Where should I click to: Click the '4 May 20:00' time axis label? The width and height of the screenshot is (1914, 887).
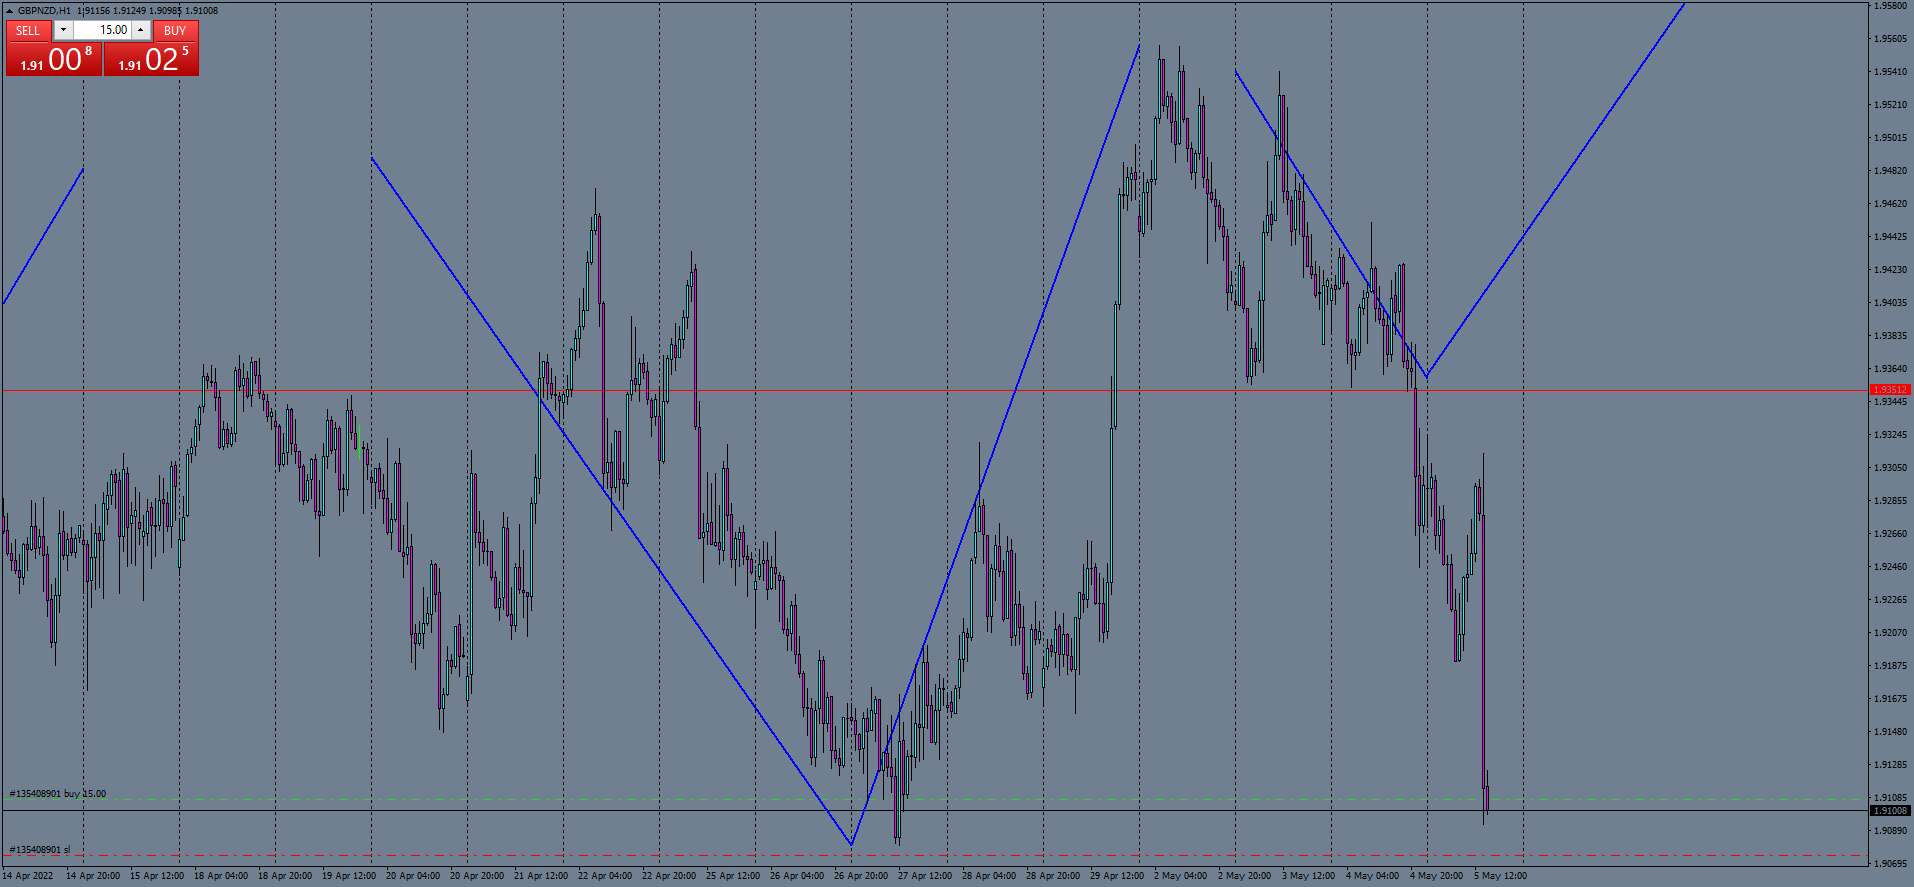point(1437,876)
